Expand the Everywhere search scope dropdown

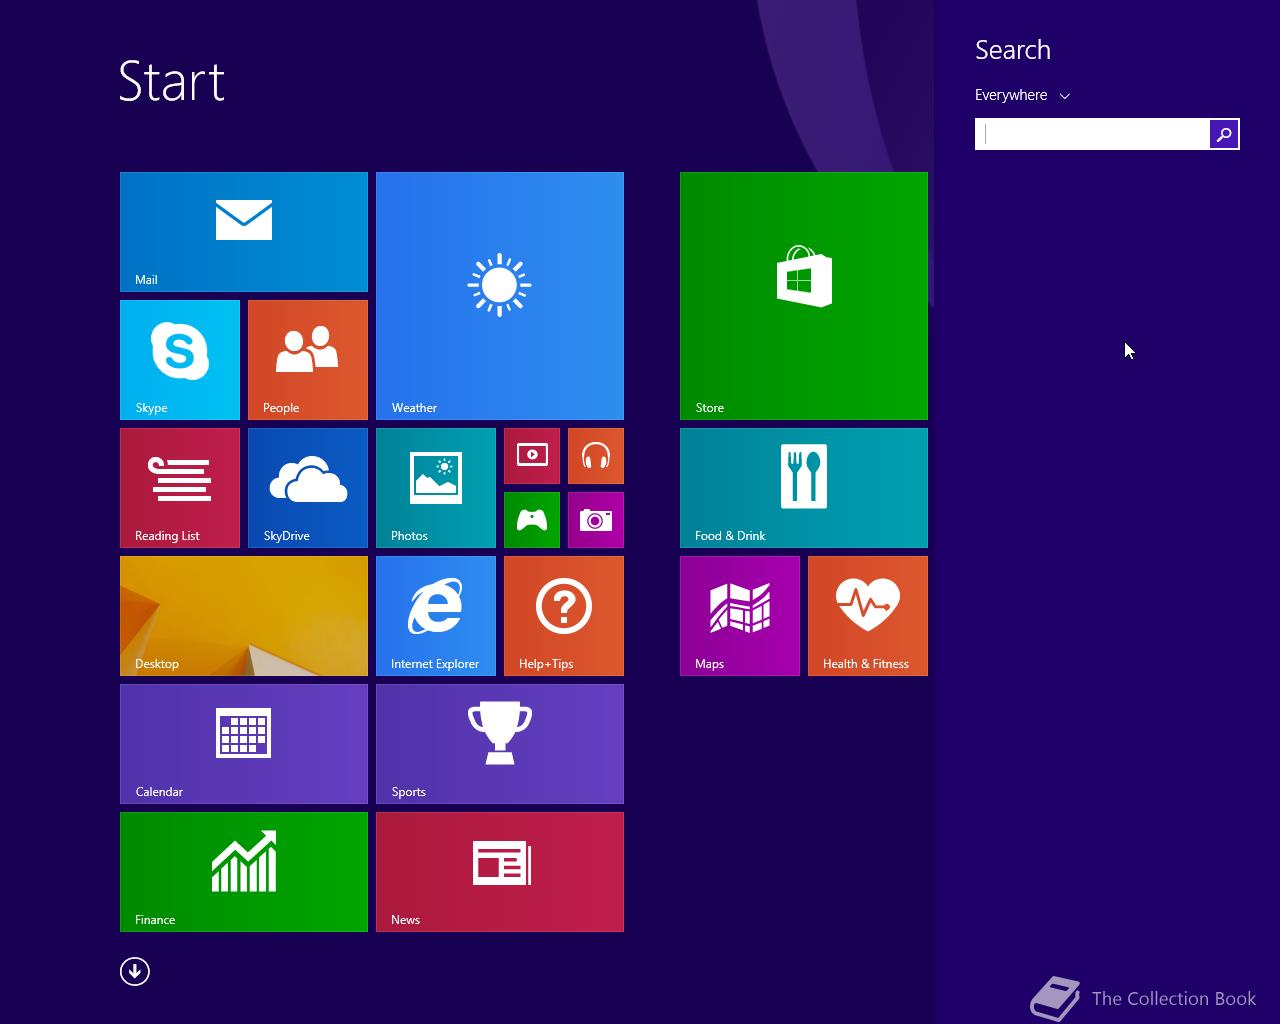tap(1022, 95)
